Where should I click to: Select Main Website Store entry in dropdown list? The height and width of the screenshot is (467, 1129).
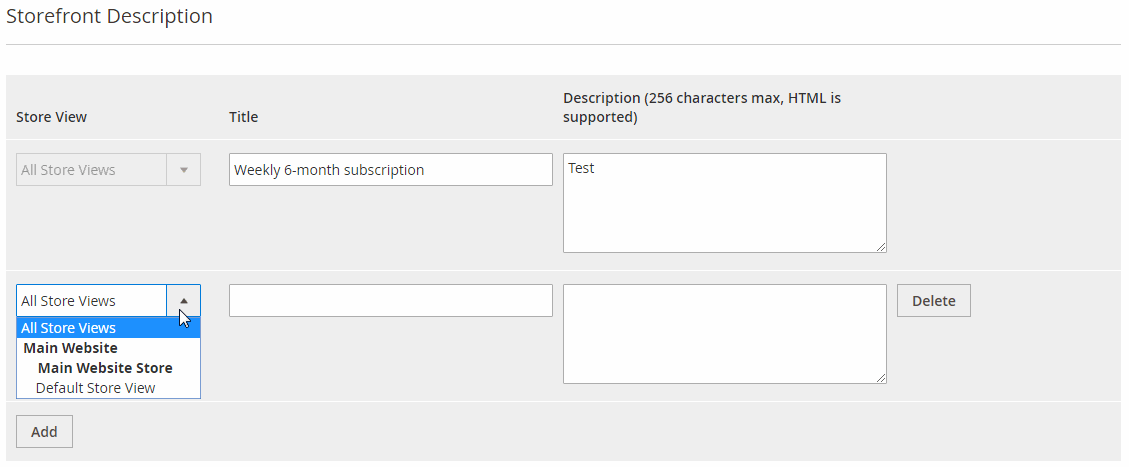[x=105, y=368]
